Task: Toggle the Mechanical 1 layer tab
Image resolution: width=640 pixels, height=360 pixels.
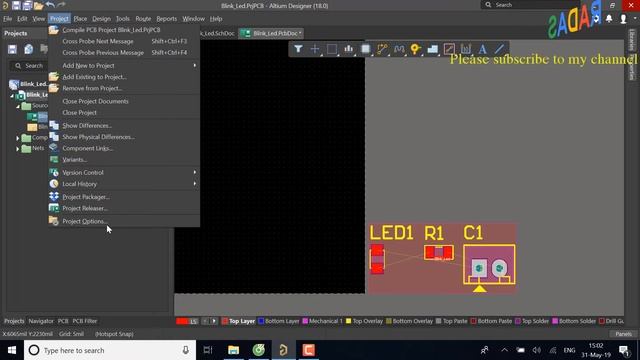Action: click(322, 321)
